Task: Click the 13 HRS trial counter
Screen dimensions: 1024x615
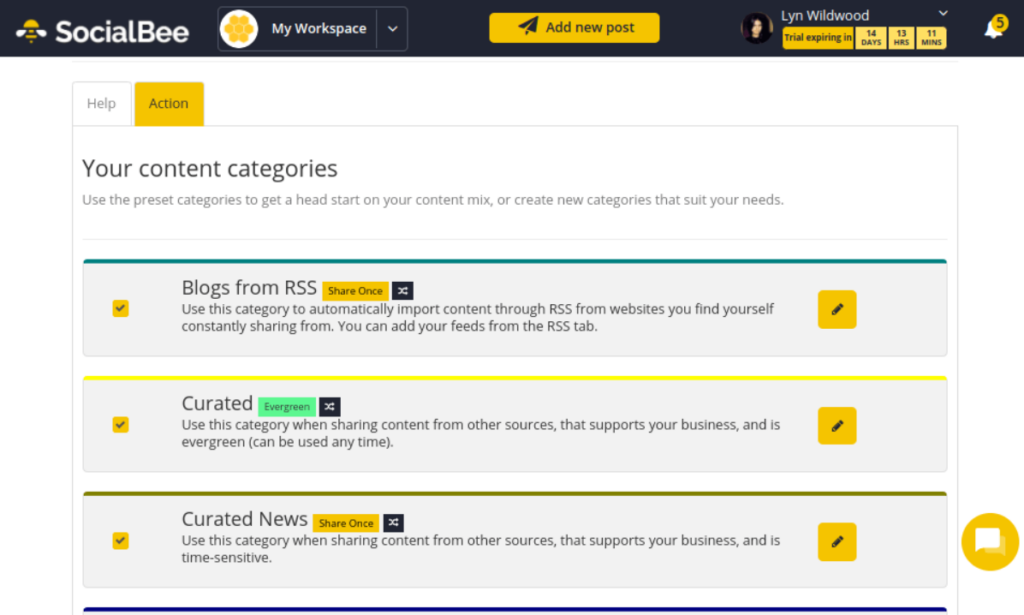Action: coord(901,38)
